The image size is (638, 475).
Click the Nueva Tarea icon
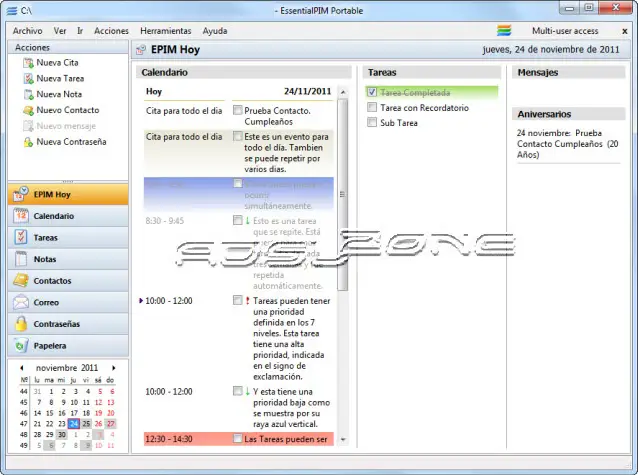[x=28, y=79]
